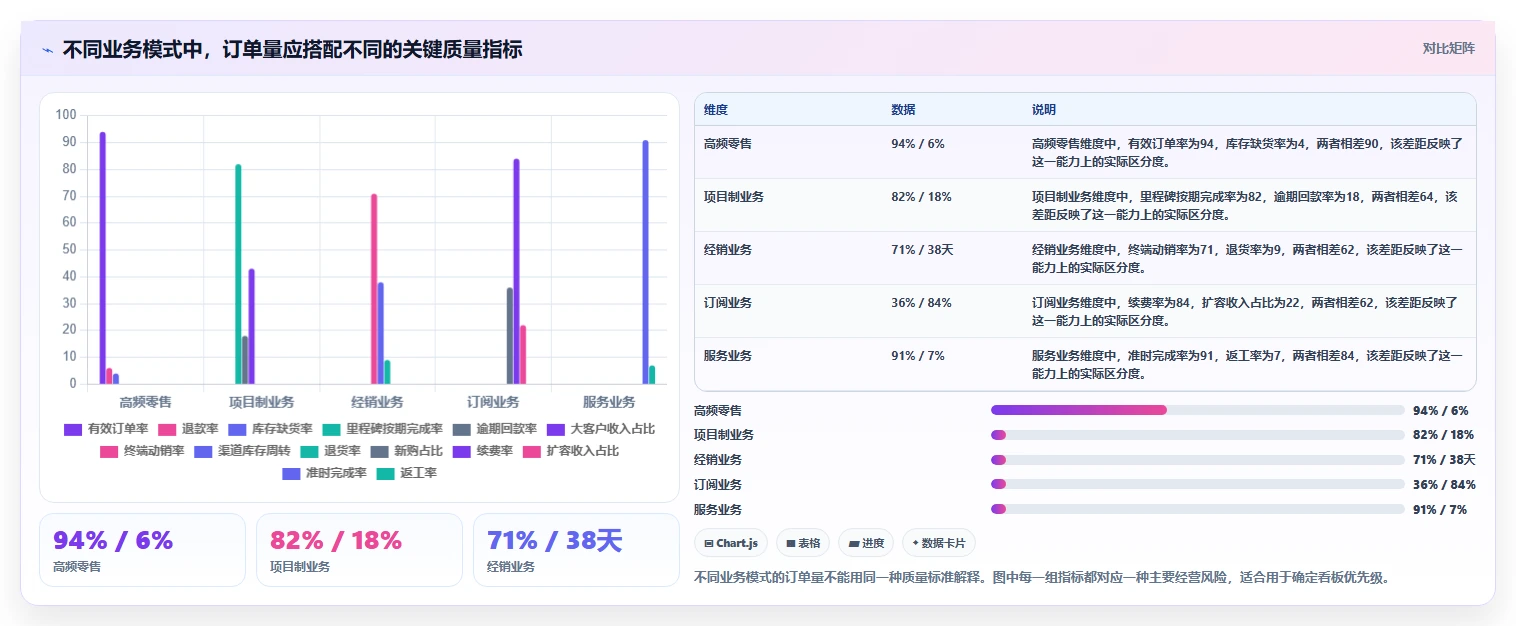Click the 订阅业务 progress bar
Viewport: 1516px width, 626px height.
point(1198,484)
